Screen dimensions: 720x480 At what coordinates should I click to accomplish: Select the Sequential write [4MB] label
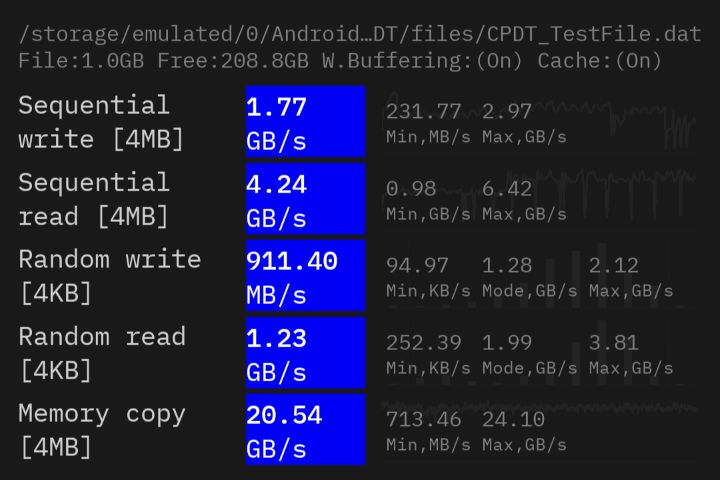pyautogui.click(x=101, y=122)
